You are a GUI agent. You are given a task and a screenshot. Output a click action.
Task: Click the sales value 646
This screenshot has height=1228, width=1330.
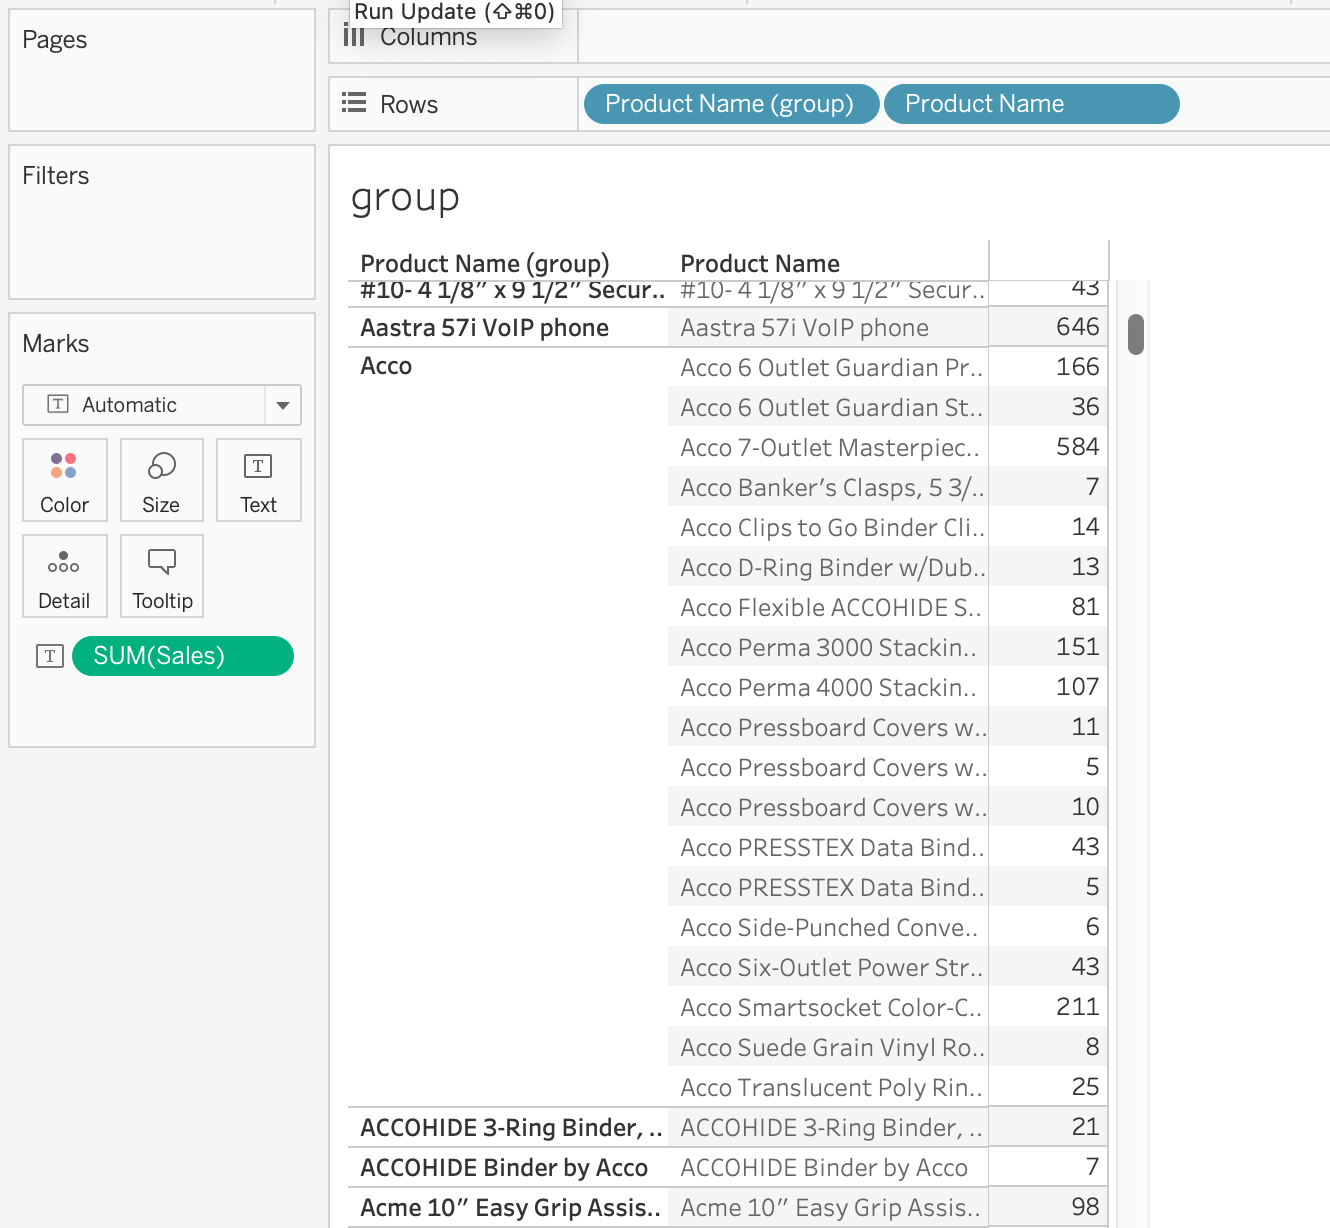click(1077, 327)
